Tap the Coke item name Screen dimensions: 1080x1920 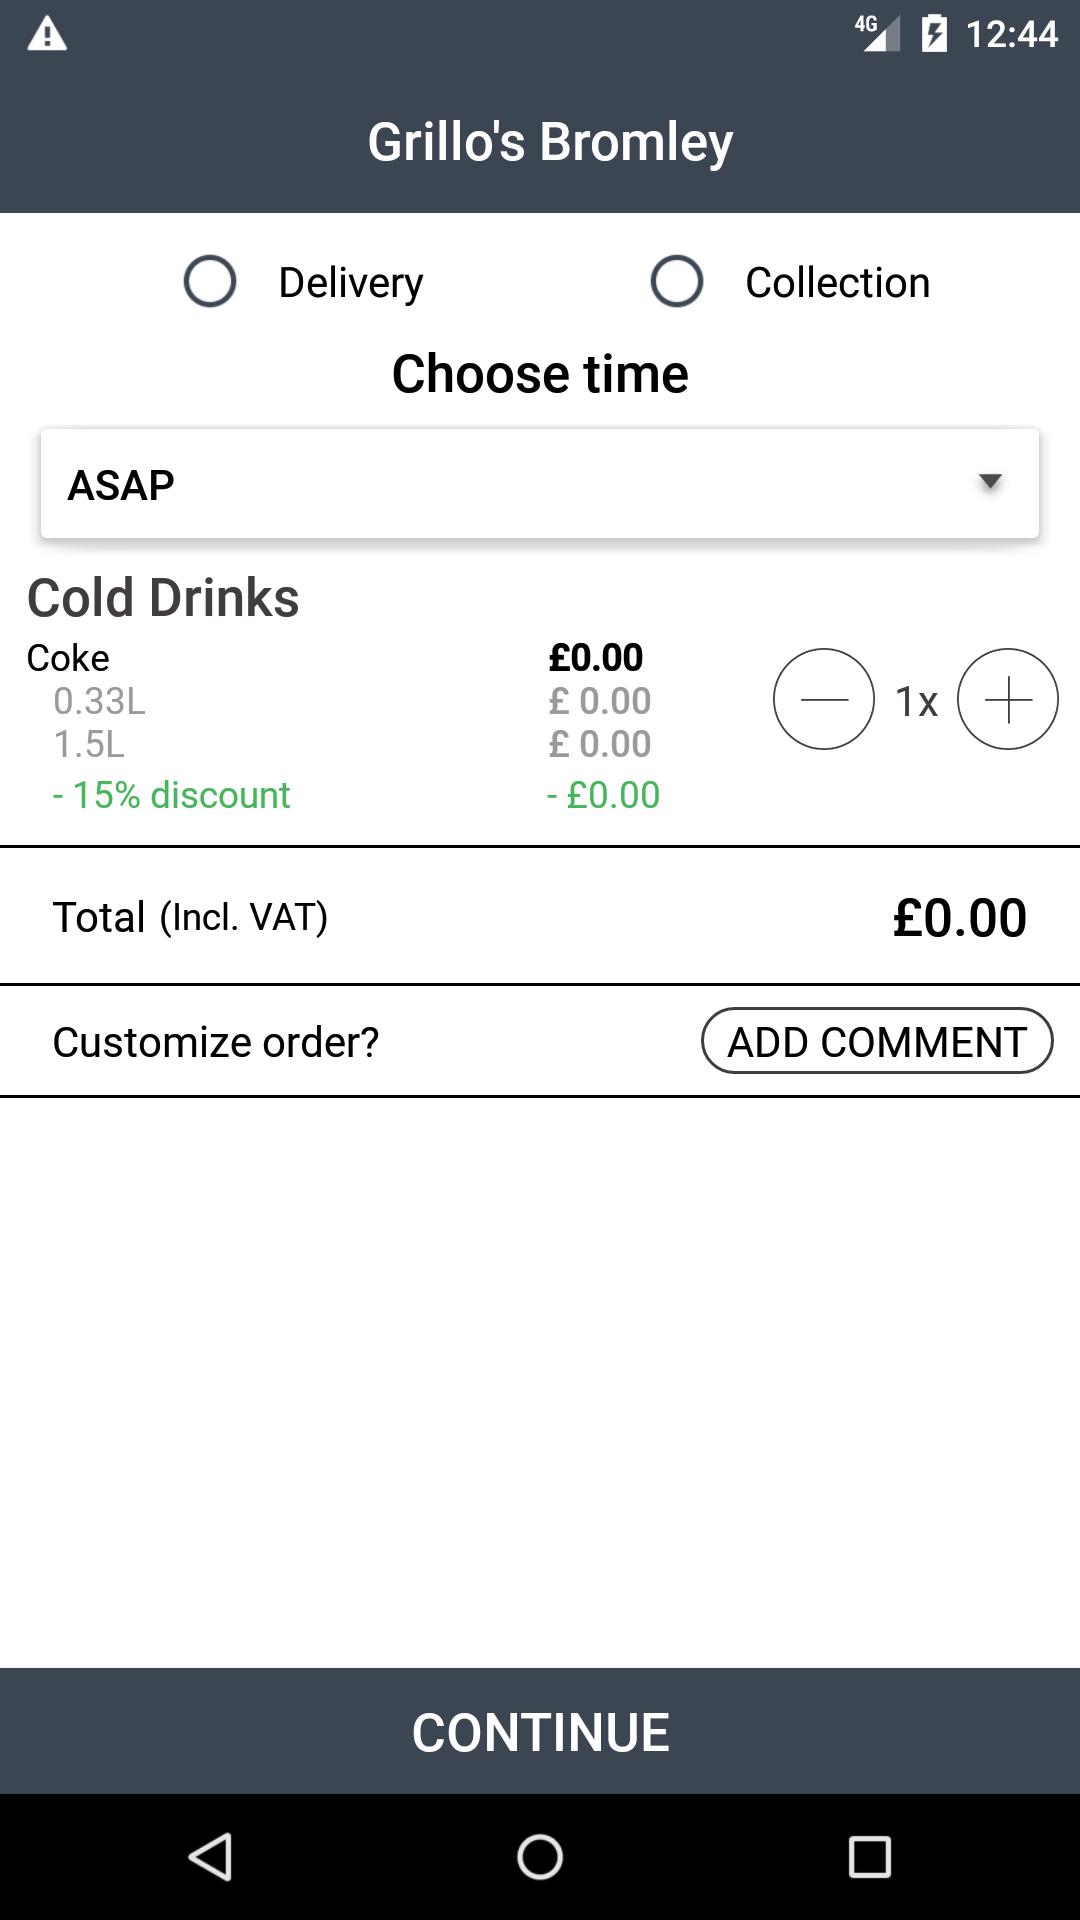coord(68,658)
